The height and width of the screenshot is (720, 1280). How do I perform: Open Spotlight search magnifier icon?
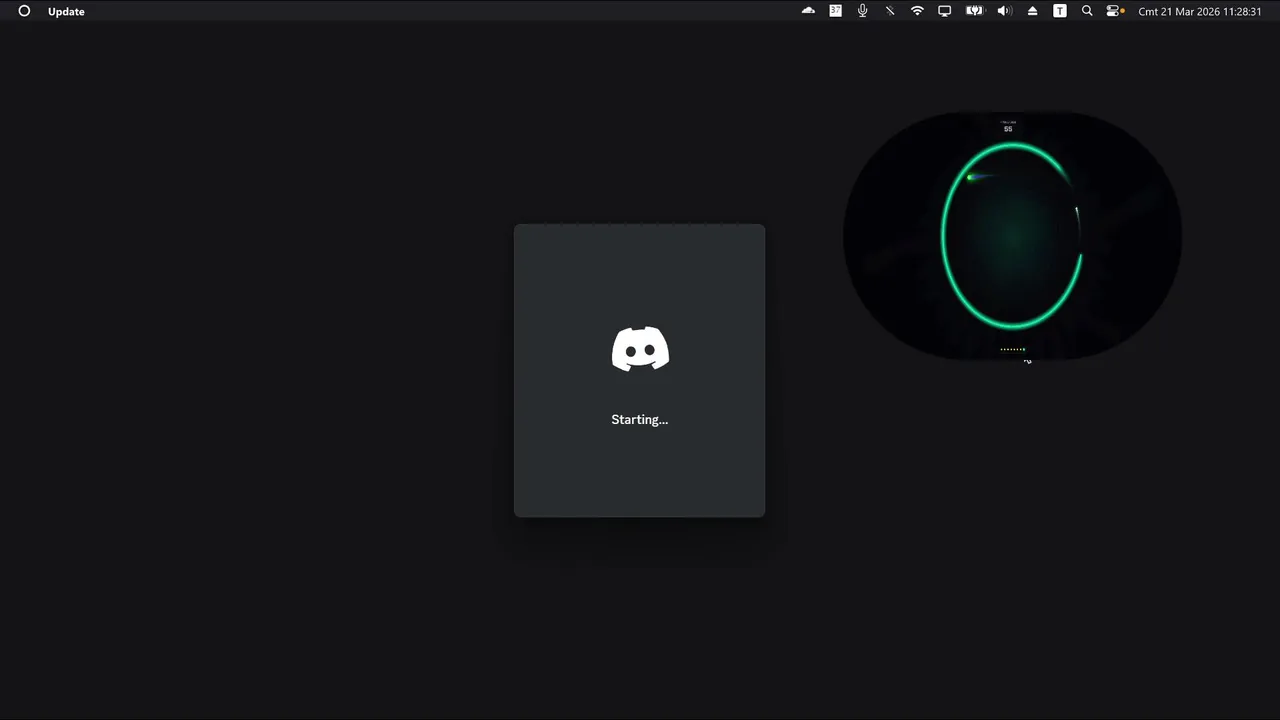1087,11
